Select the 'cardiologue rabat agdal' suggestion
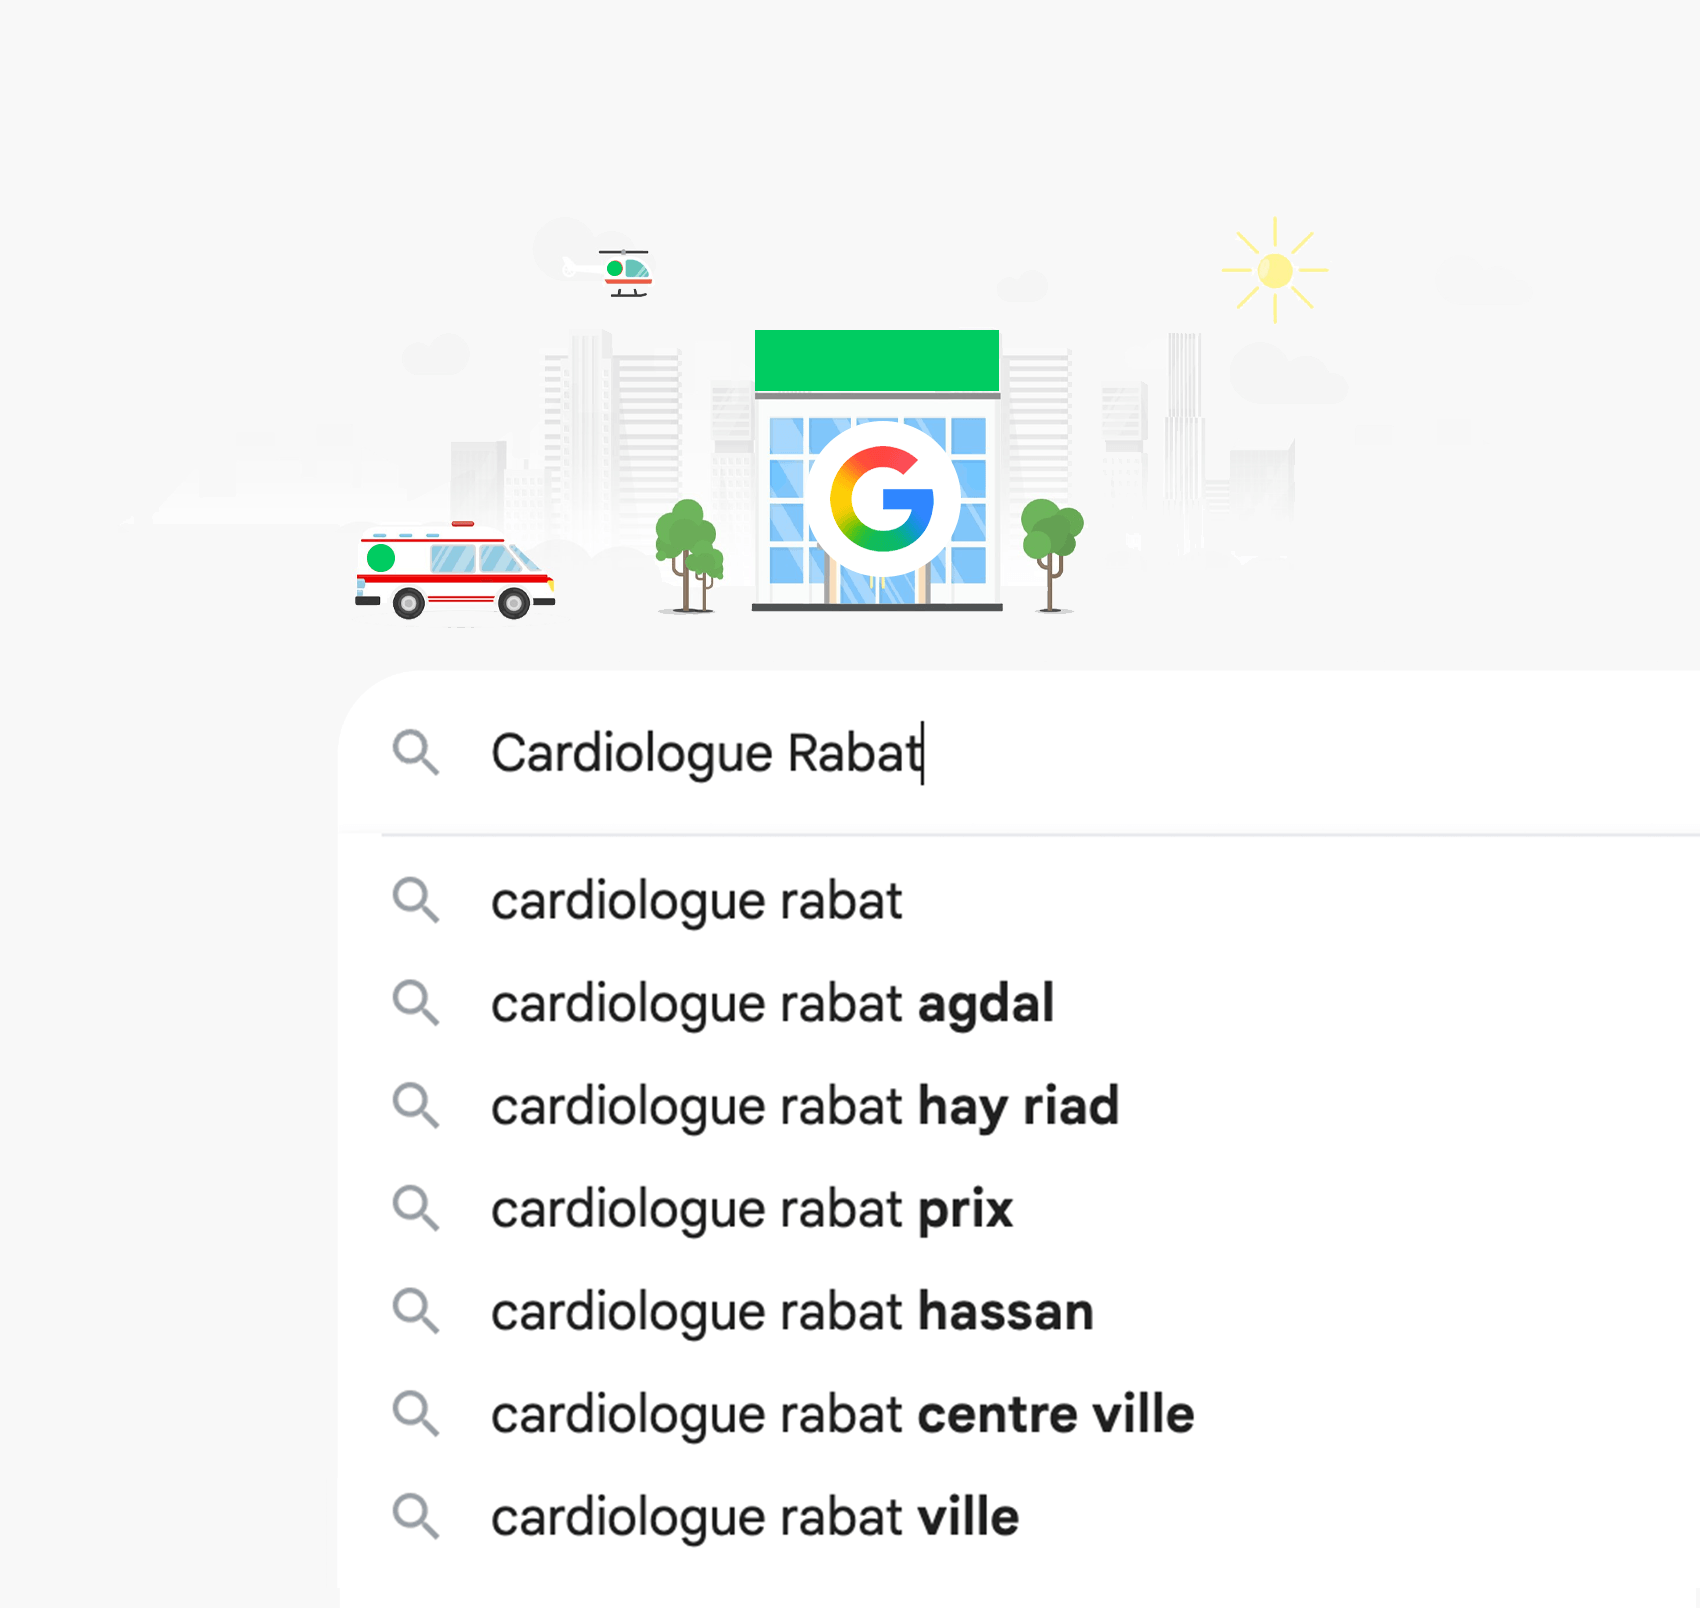The image size is (1700, 1608). [x=772, y=1004]
